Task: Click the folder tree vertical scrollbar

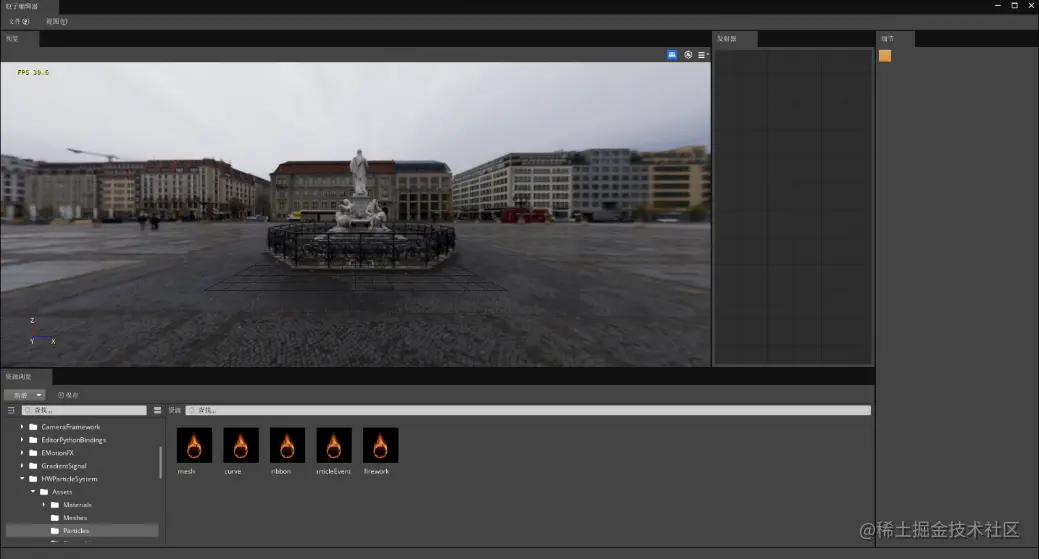Action: pos(160,462)
